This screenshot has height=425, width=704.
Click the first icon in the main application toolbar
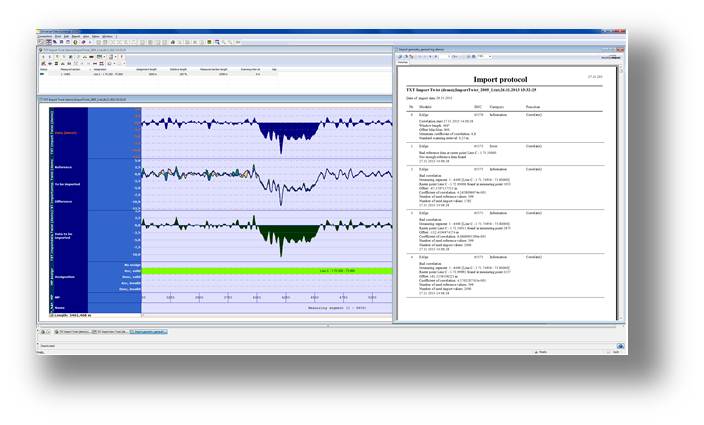(41, 43)
